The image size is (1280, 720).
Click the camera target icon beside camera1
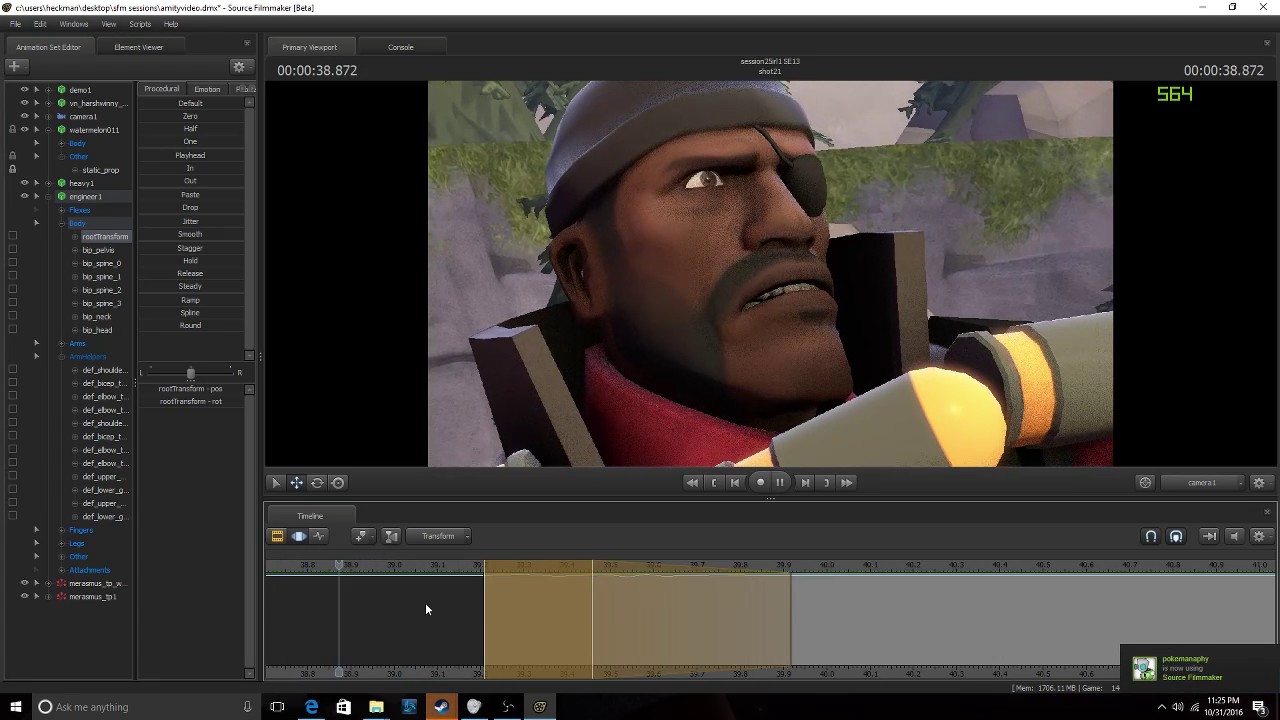coord(1145,483)
